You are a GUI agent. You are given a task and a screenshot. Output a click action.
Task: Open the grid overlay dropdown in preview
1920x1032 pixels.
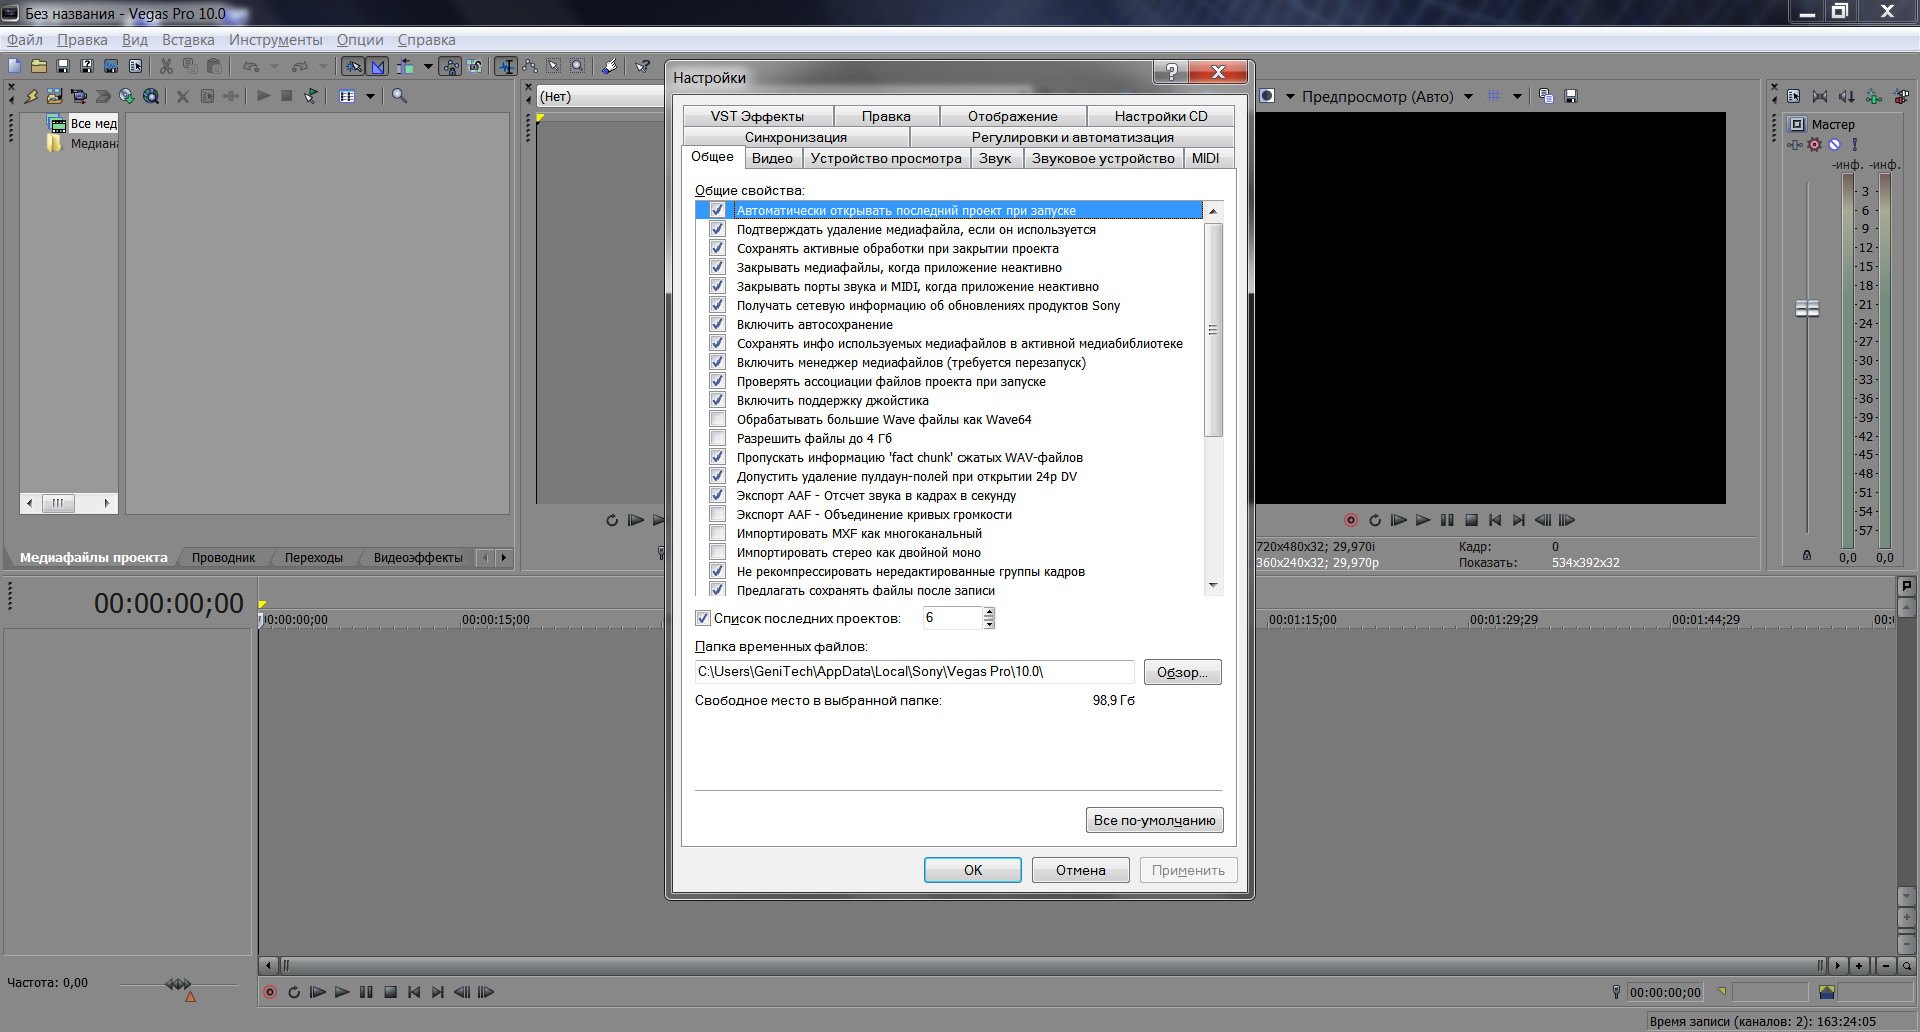click(1517, 97)
